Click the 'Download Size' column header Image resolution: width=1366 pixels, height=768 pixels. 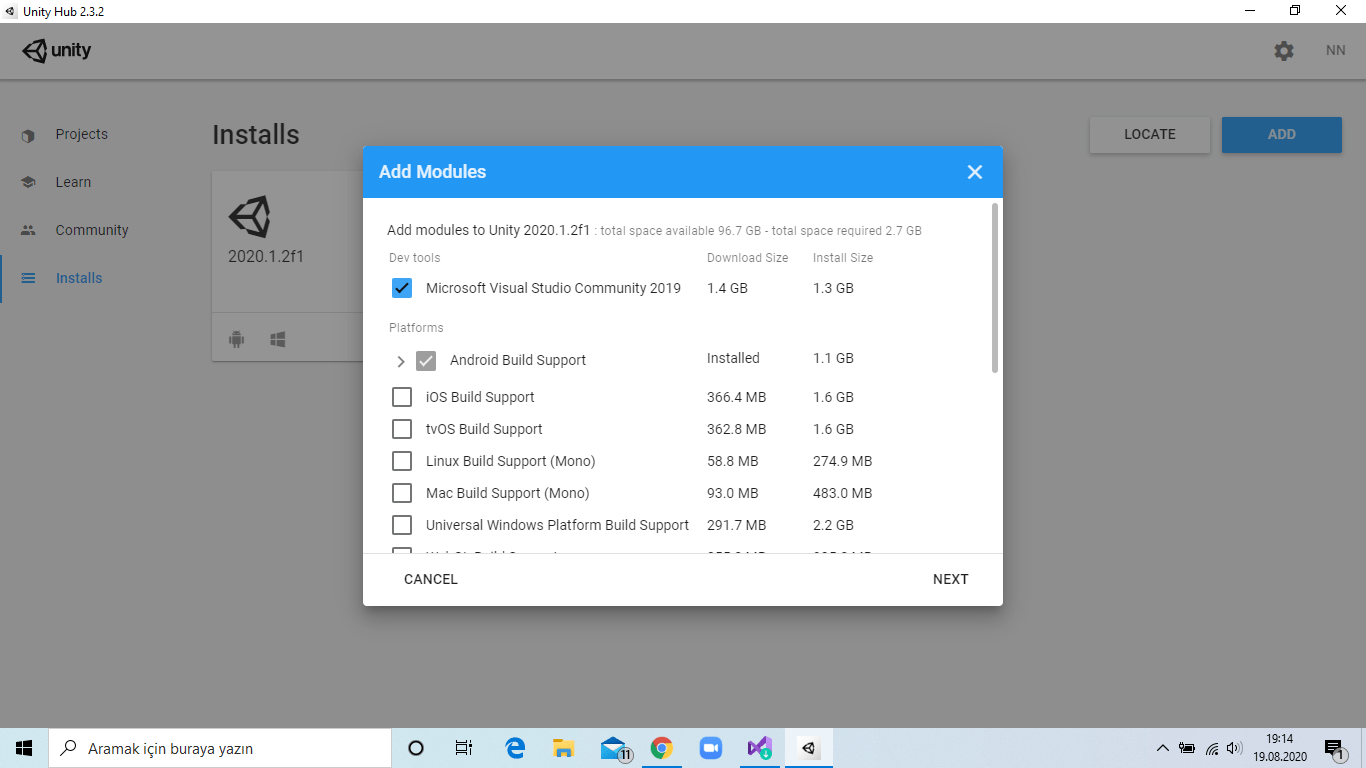point(748,258)
